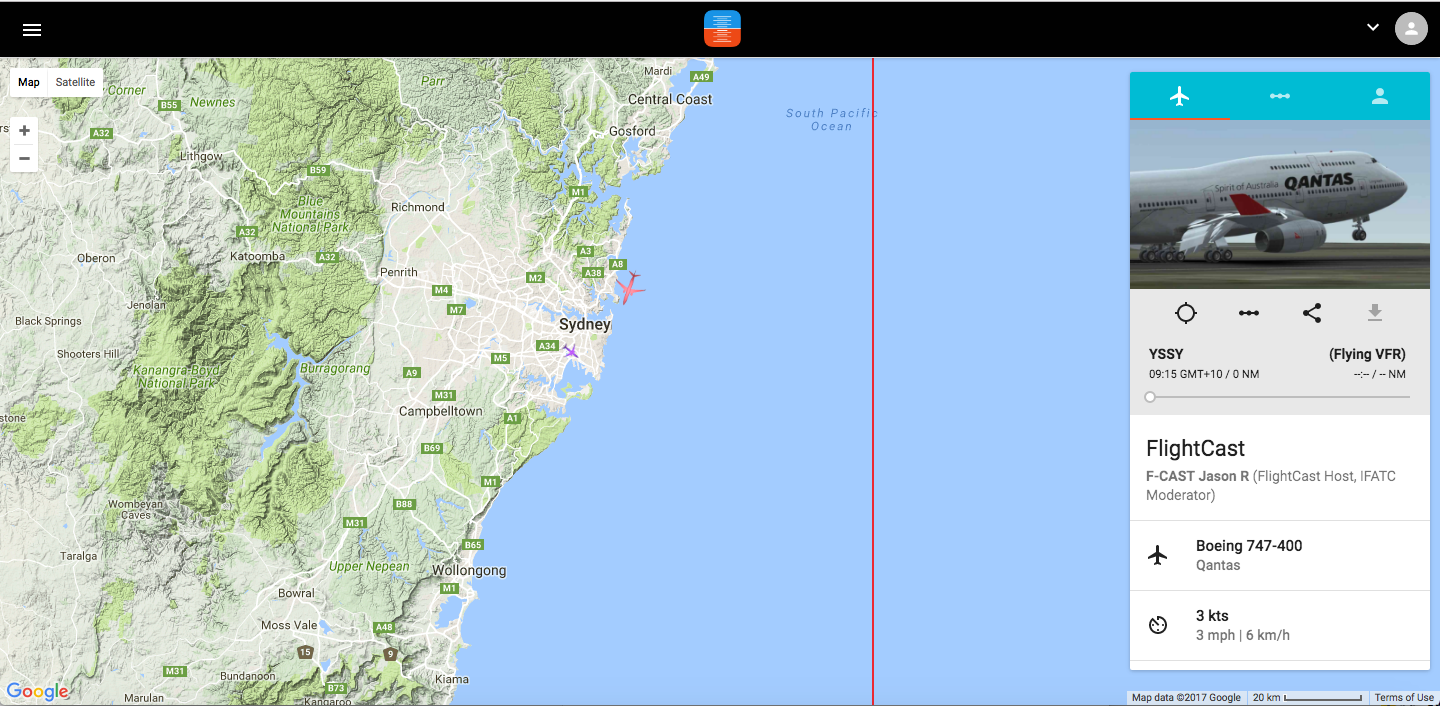Click the Qantas airline text
The height and width of the screenshot is (706, 1440).
pyautogui.click(x=1218, y=565)
